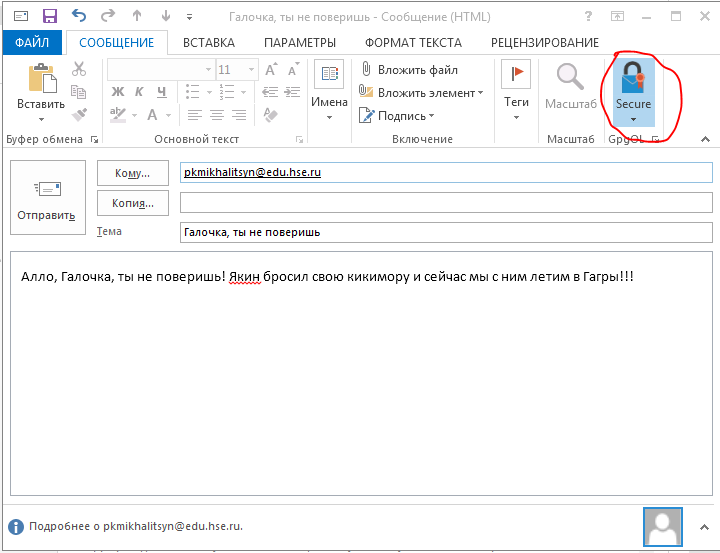Image resolution: width=720 pixels, height=553 pixels.
Task: Apply a bulleted list
Action: [192, 92]
